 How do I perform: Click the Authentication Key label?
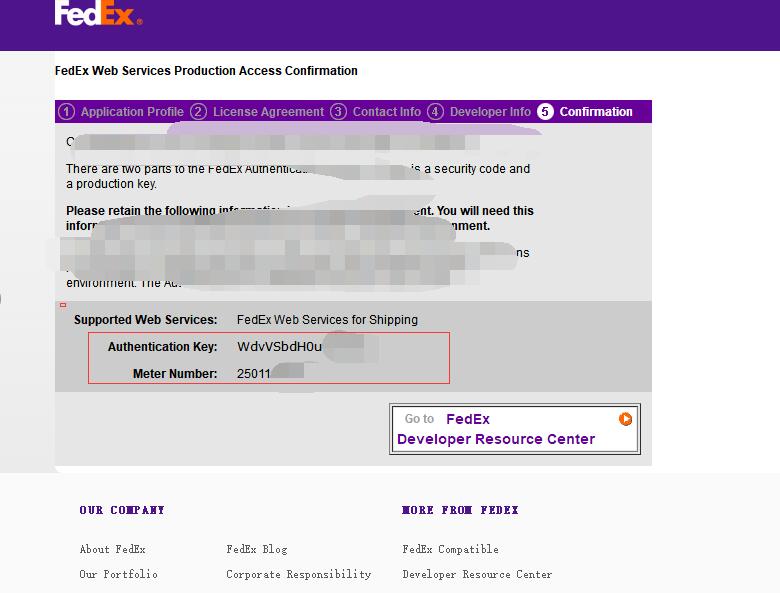tap(163, 347)
